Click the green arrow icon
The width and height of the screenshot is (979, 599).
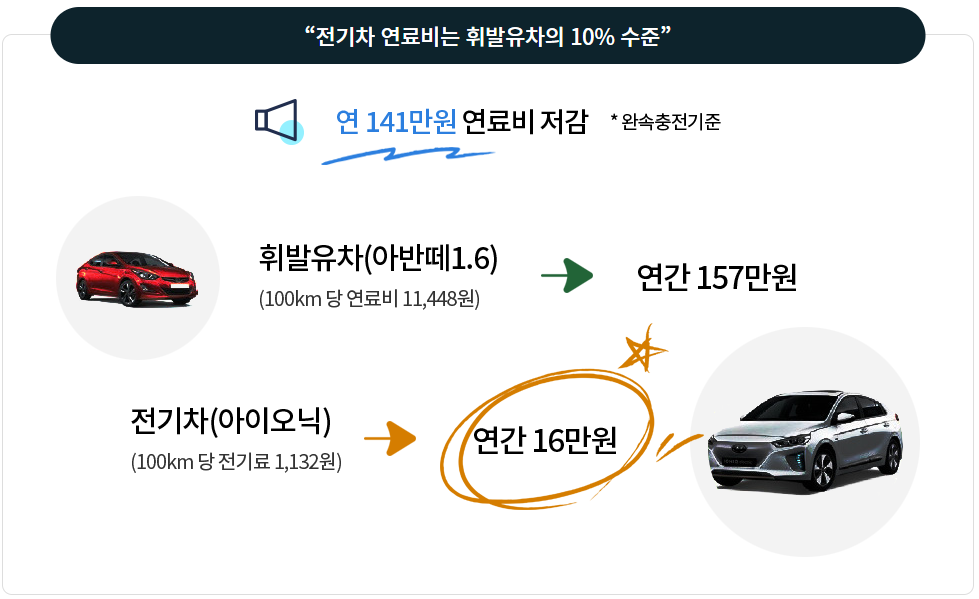tap(566, 275)
